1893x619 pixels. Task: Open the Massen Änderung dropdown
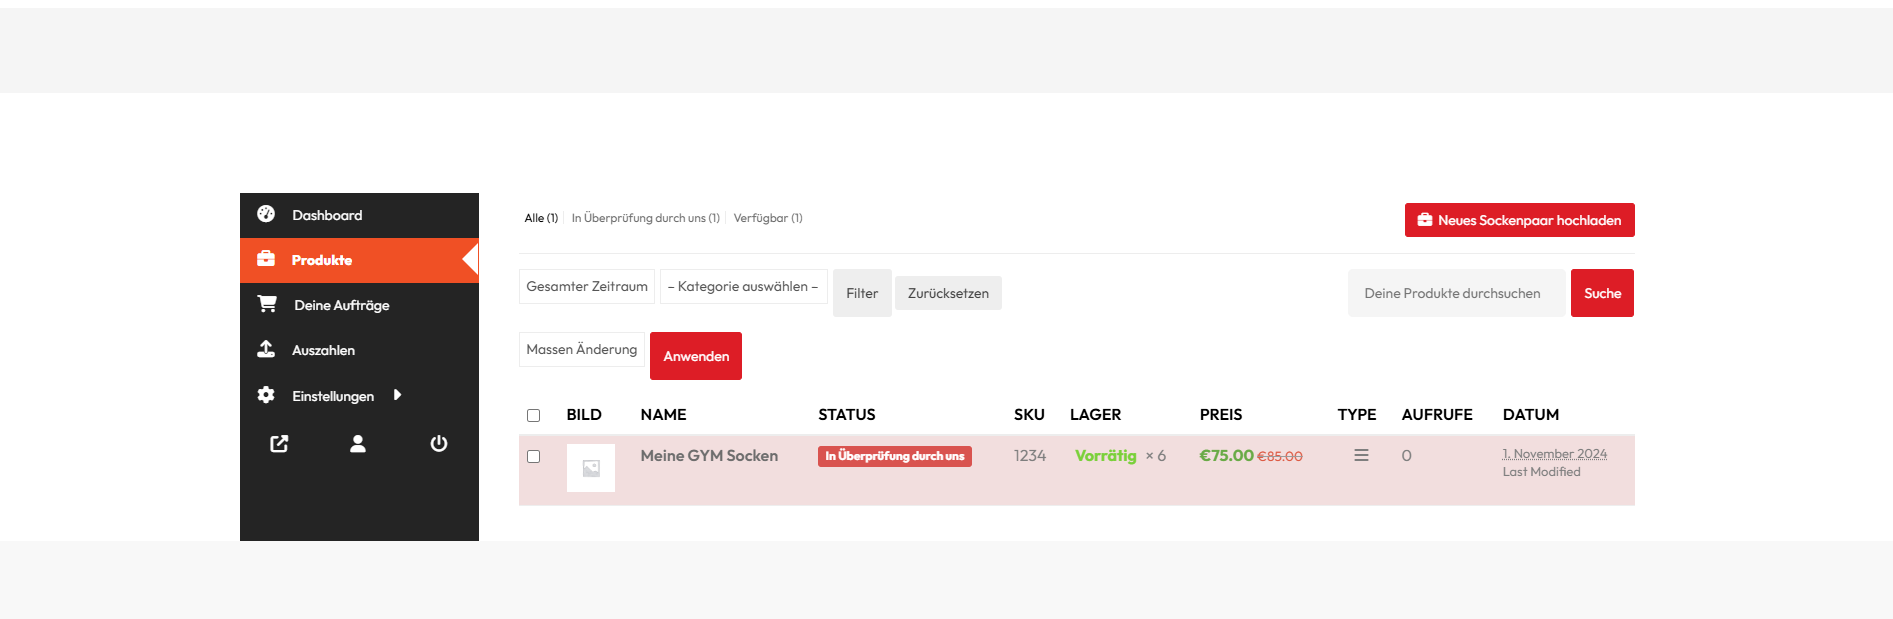[581, 350]
